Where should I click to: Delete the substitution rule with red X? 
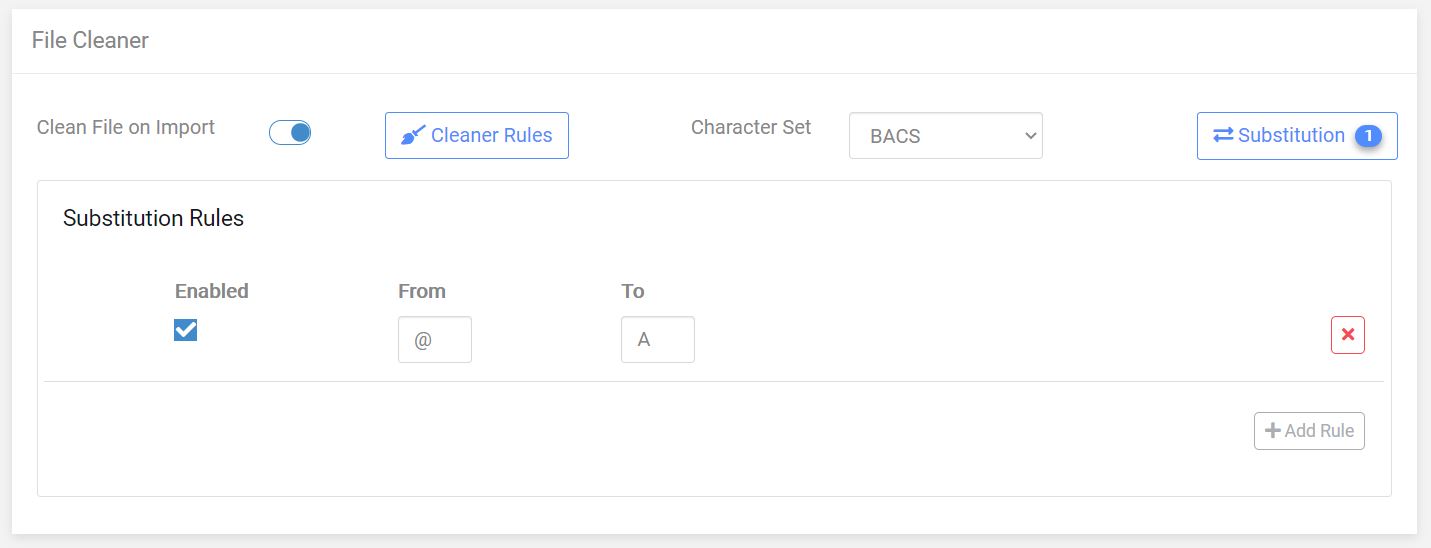coord(1347,335)
